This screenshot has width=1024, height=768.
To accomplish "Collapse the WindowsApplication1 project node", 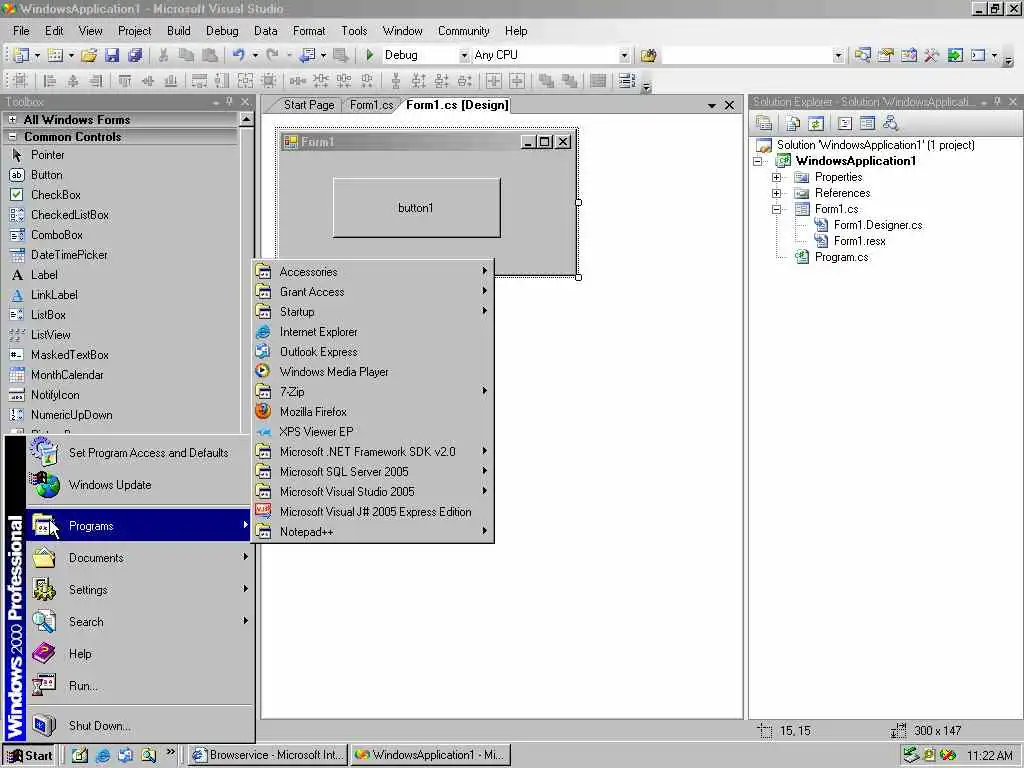I will click(x=758, y=161).
